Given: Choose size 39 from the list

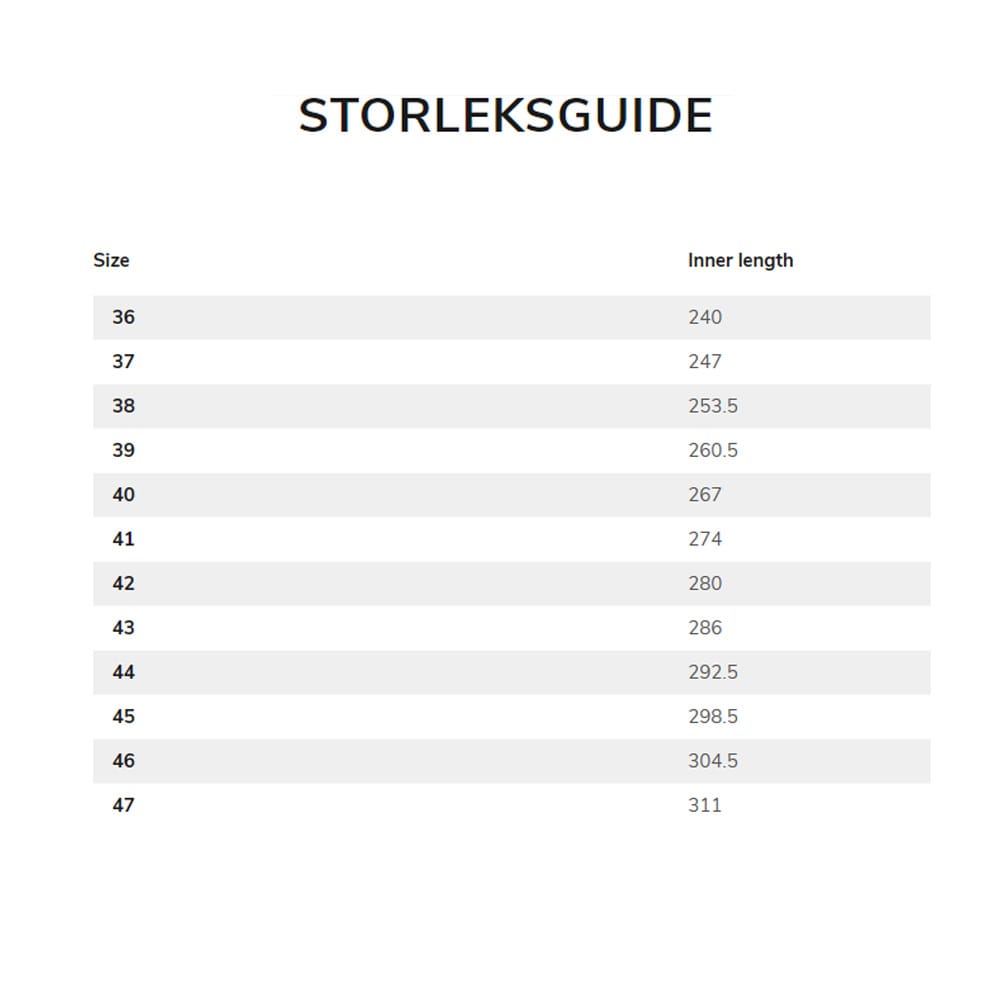Looking at the screenshot, I should [123, 450].
